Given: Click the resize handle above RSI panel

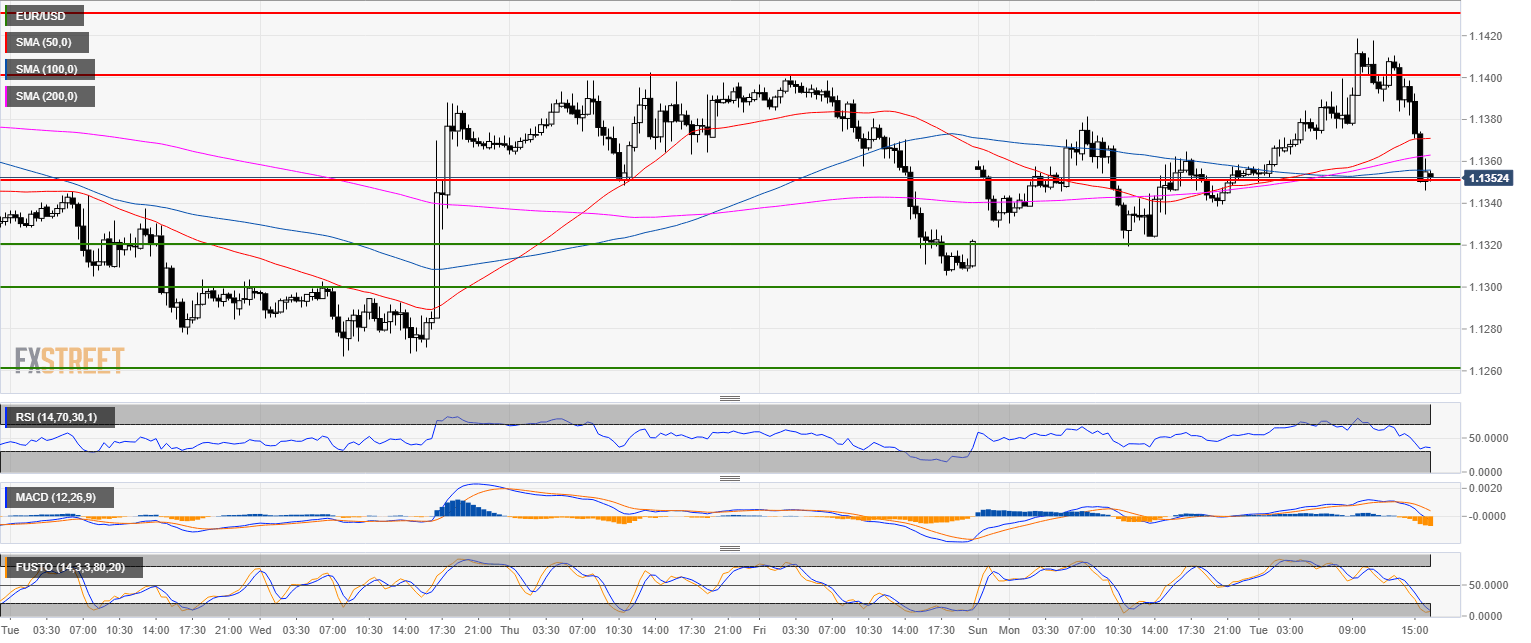Looking at the screenshot, I should [730, 399].
